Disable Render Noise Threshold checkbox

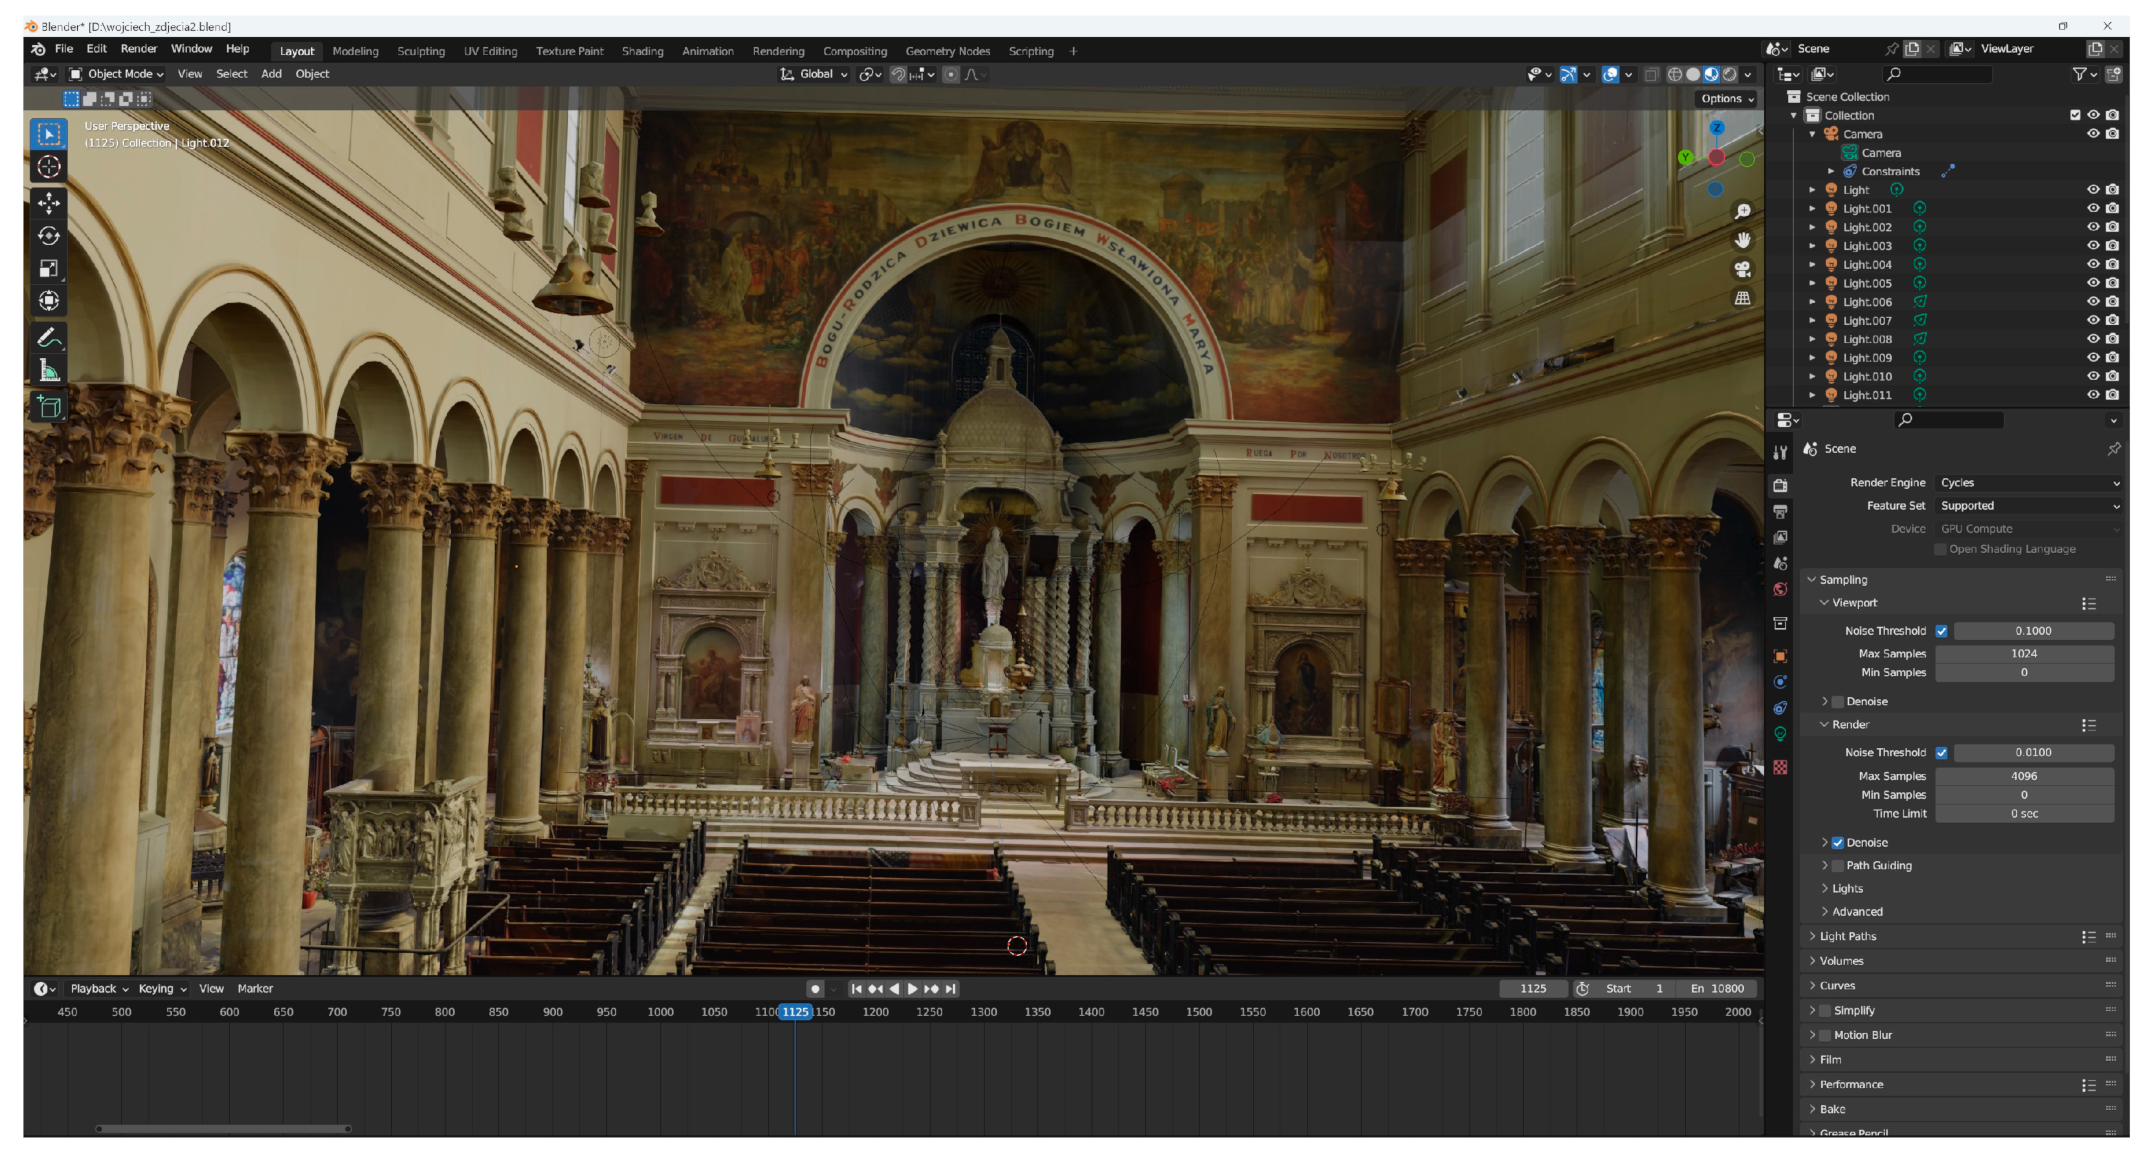1941,753
